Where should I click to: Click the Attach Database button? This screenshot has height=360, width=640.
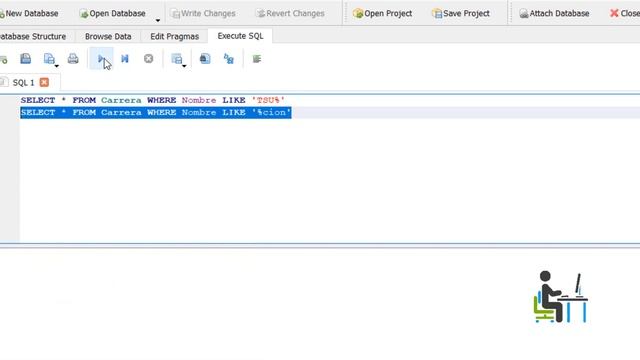coord(554,13)
